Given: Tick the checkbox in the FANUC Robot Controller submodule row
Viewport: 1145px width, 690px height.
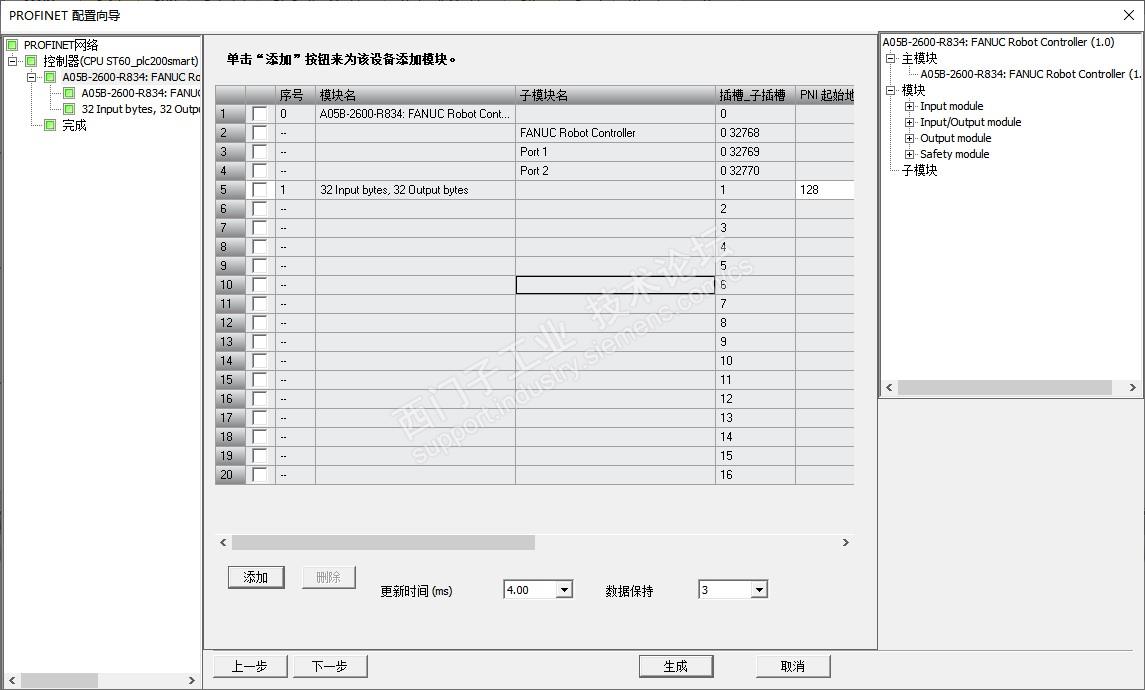Looking at the screenshot, I should click(259, 133).
